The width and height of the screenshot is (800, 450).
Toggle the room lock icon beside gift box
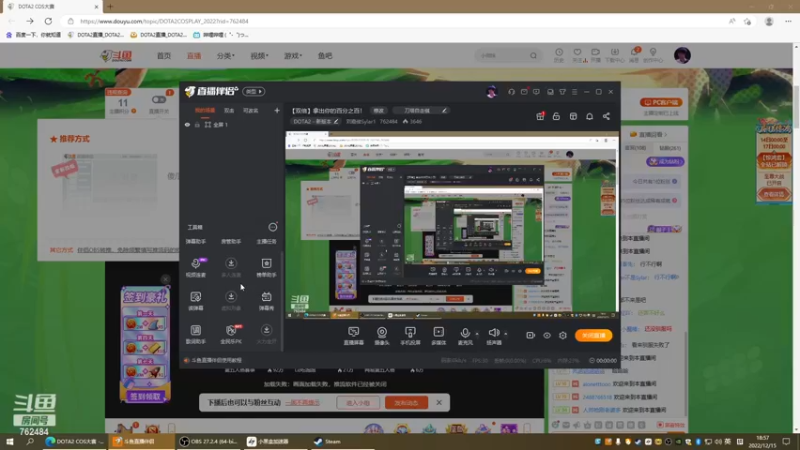point(556,116)
